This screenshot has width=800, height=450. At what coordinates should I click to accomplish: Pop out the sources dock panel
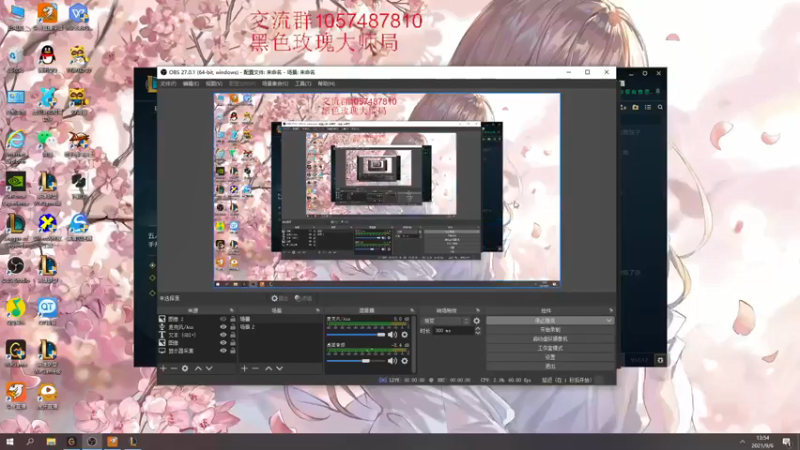tap(232, 310)
